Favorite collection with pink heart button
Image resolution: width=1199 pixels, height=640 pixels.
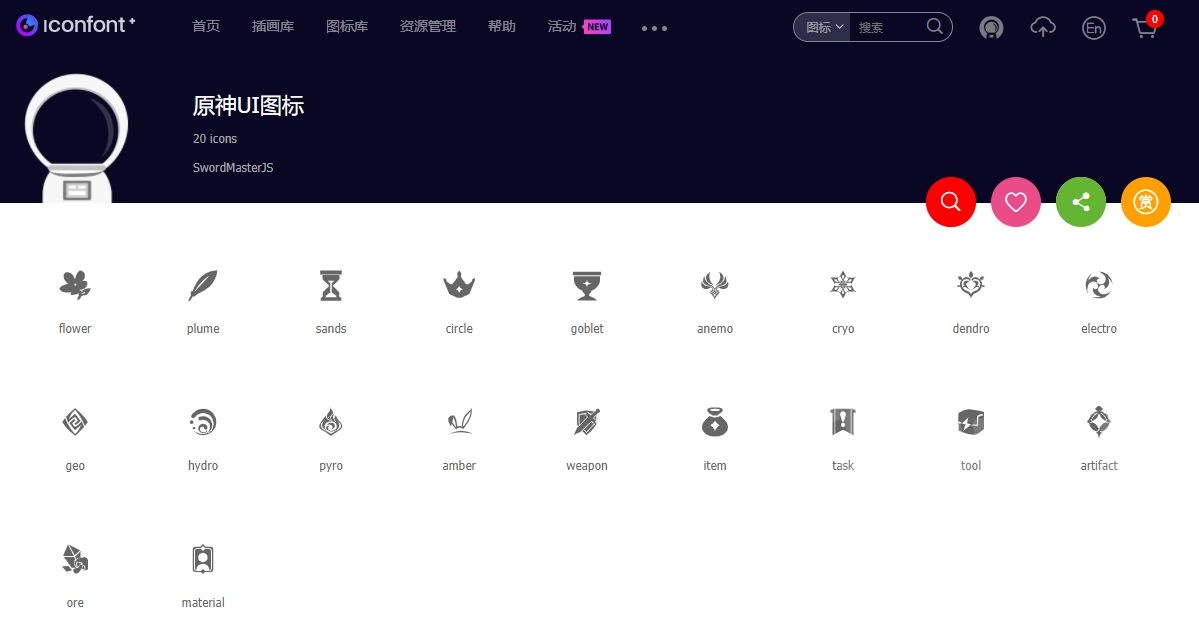point(1015,202)
